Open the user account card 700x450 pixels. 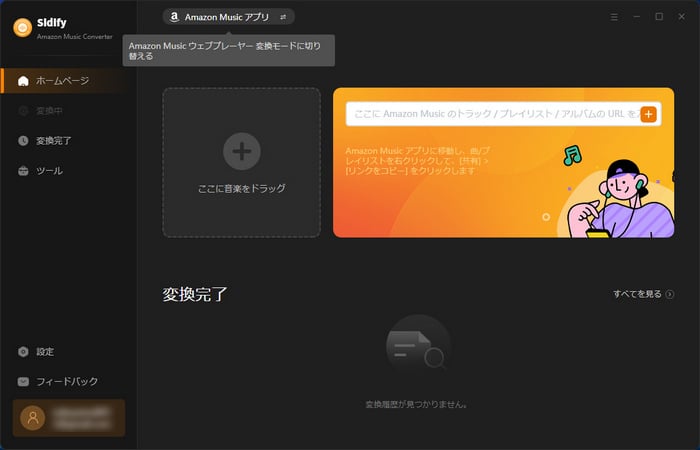69,418
